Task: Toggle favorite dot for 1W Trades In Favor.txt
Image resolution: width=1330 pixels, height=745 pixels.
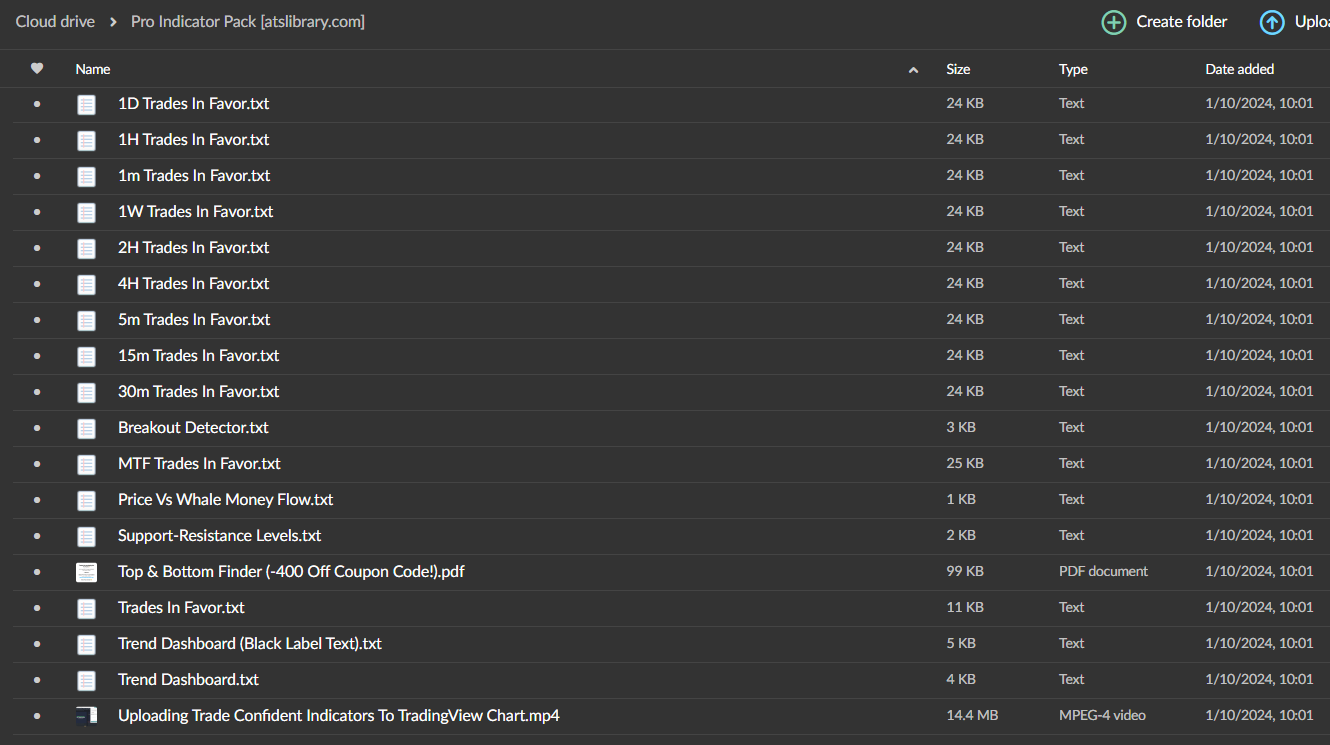Action: 37,212
